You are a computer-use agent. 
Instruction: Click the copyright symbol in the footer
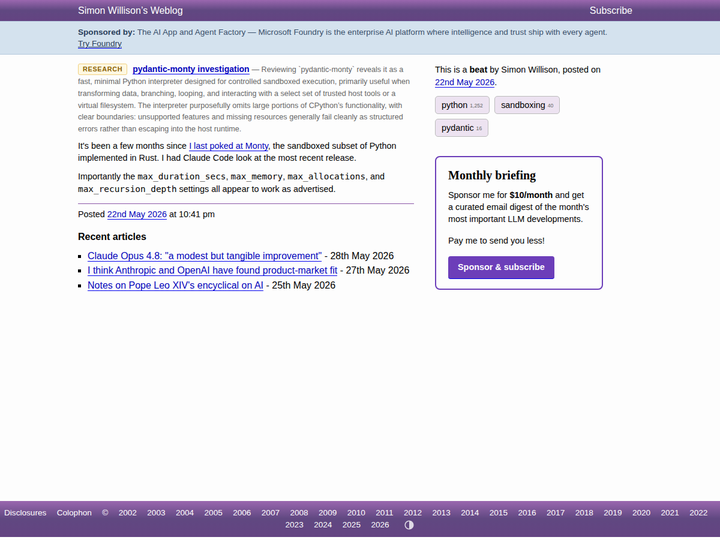click(105, 513)
